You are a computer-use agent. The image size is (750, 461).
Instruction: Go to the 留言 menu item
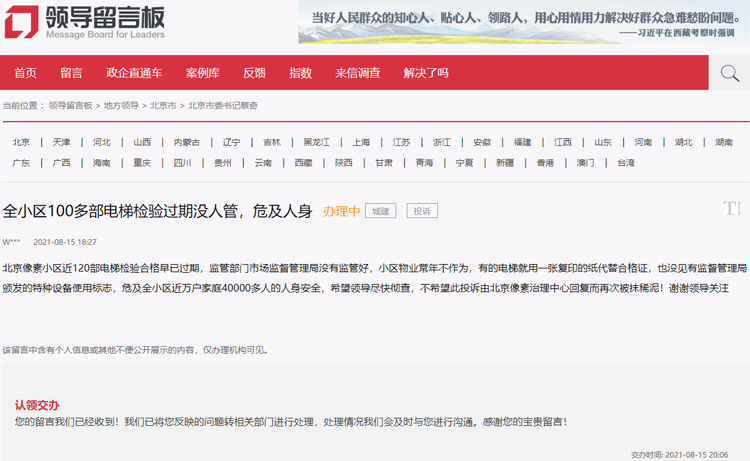click(71, 73)
